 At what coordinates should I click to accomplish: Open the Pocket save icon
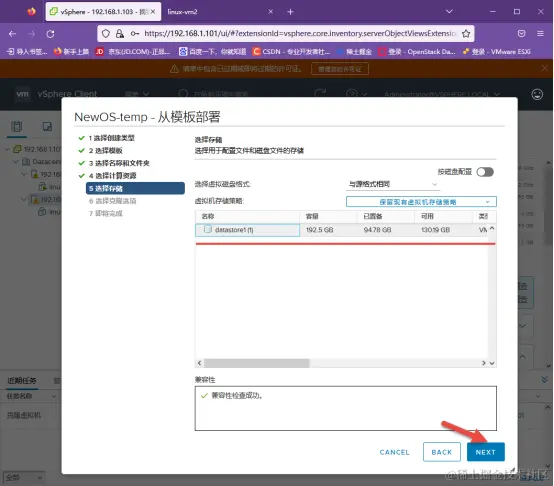click(521, 34)
